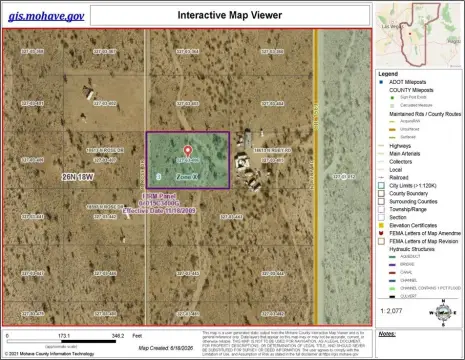Click the Mohave County Information Technology copyright text
Viewport: 465px width, 360px height.
pyautogui.click(x=50, y=354)
